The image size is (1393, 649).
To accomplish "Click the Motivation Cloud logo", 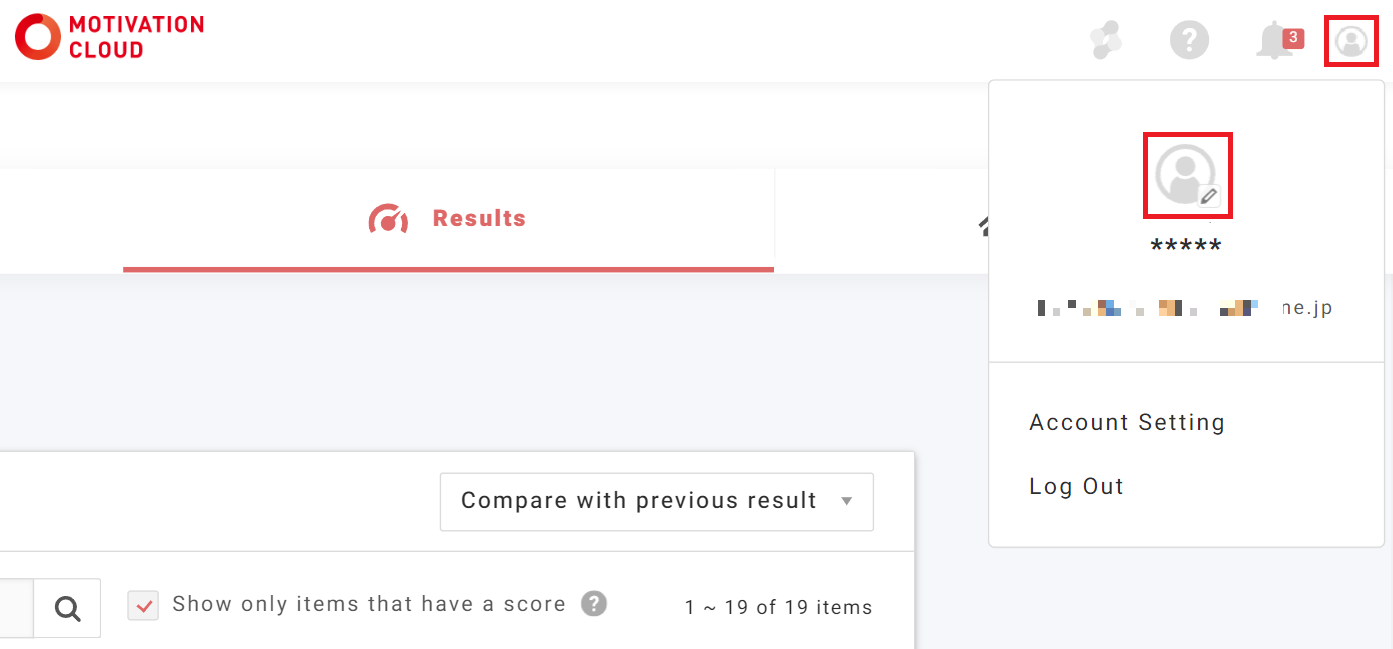I will pyautogui.click(x=109, y=37).
